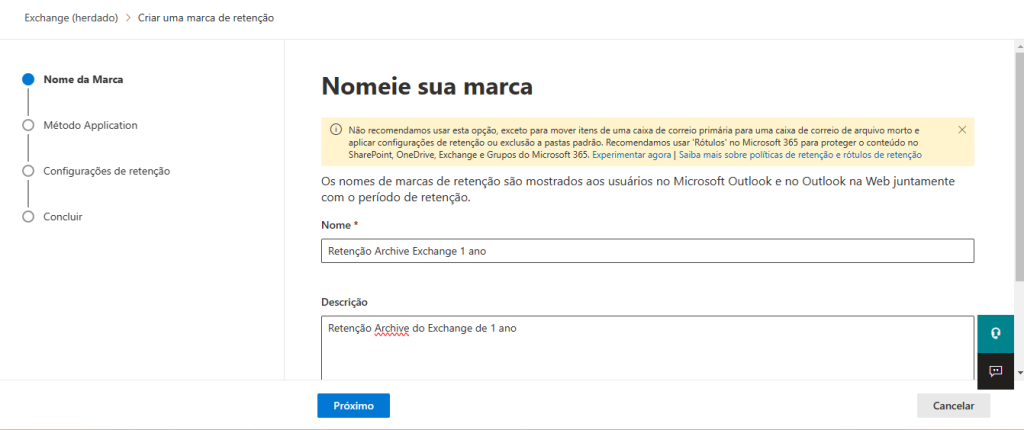Dismiss the yellow warning banner
This screenshot has height=430, width=1024.
click(x=962, y=130)
